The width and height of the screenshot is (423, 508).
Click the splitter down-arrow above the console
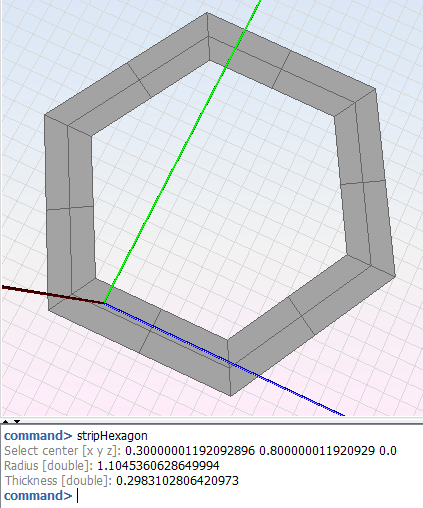coord(17,422)
